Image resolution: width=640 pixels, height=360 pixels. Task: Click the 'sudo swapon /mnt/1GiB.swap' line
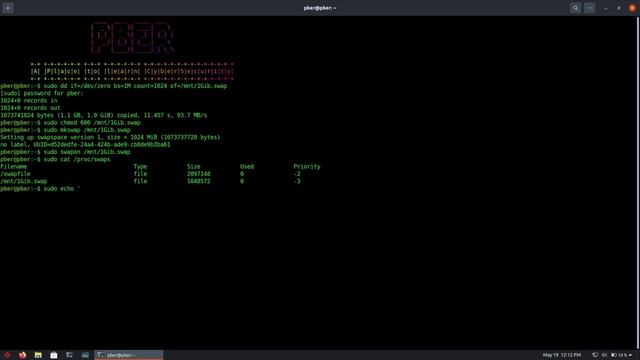65,152
